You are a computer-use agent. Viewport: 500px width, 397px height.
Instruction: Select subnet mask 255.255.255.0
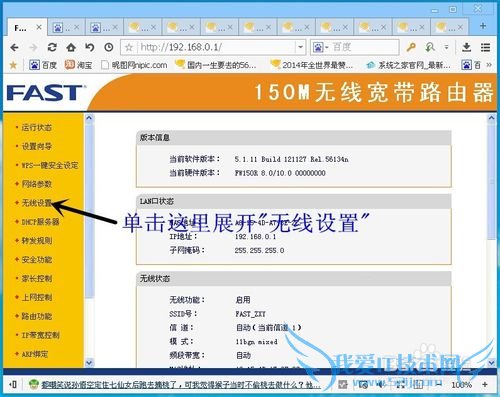click(259, 251)
